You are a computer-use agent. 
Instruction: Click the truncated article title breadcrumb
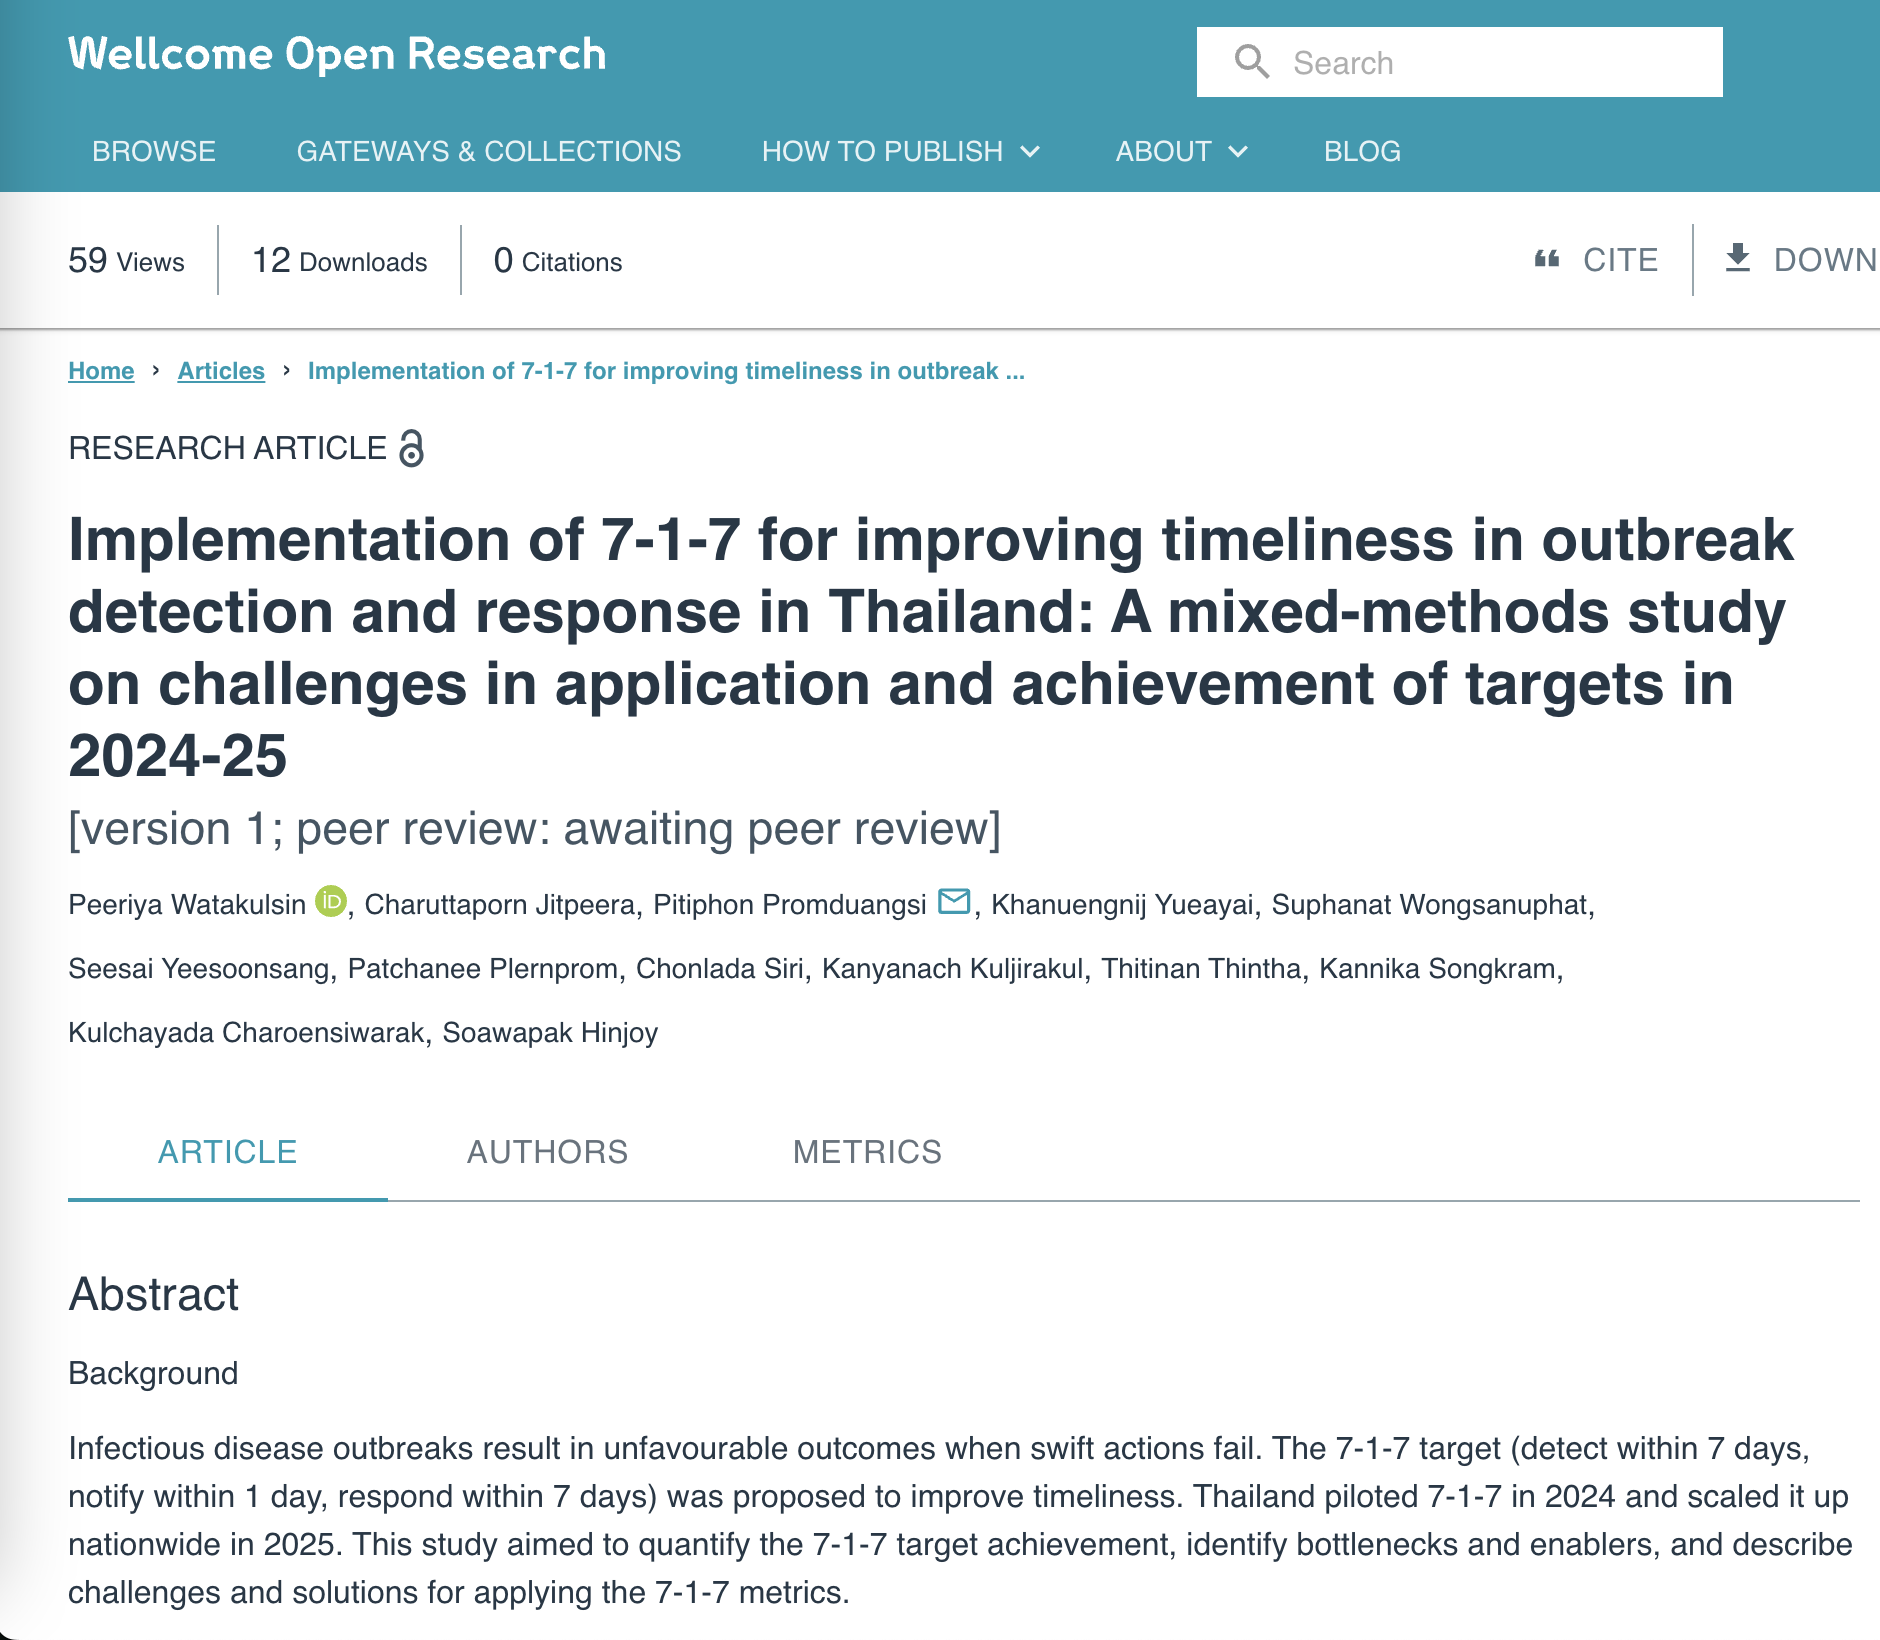click(x=666, y=371)
